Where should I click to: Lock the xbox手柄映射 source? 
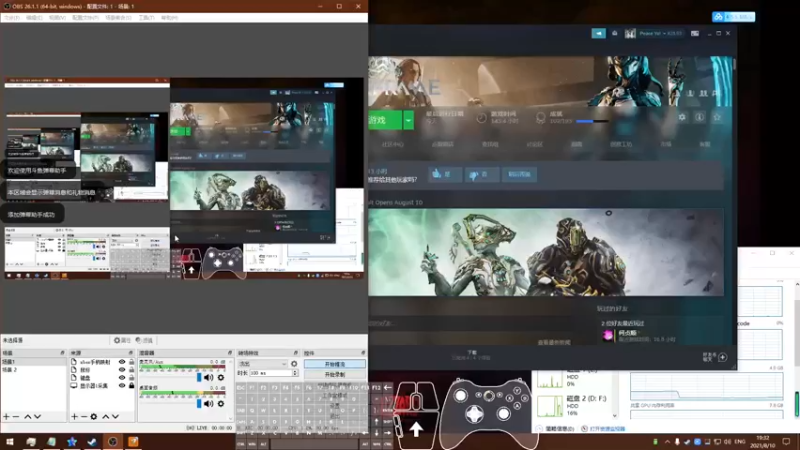point(132,362)
